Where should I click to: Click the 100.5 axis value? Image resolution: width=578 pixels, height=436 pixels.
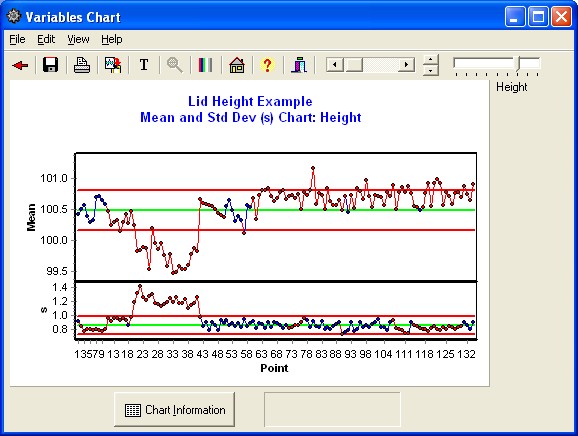click(x=54, y=209)
